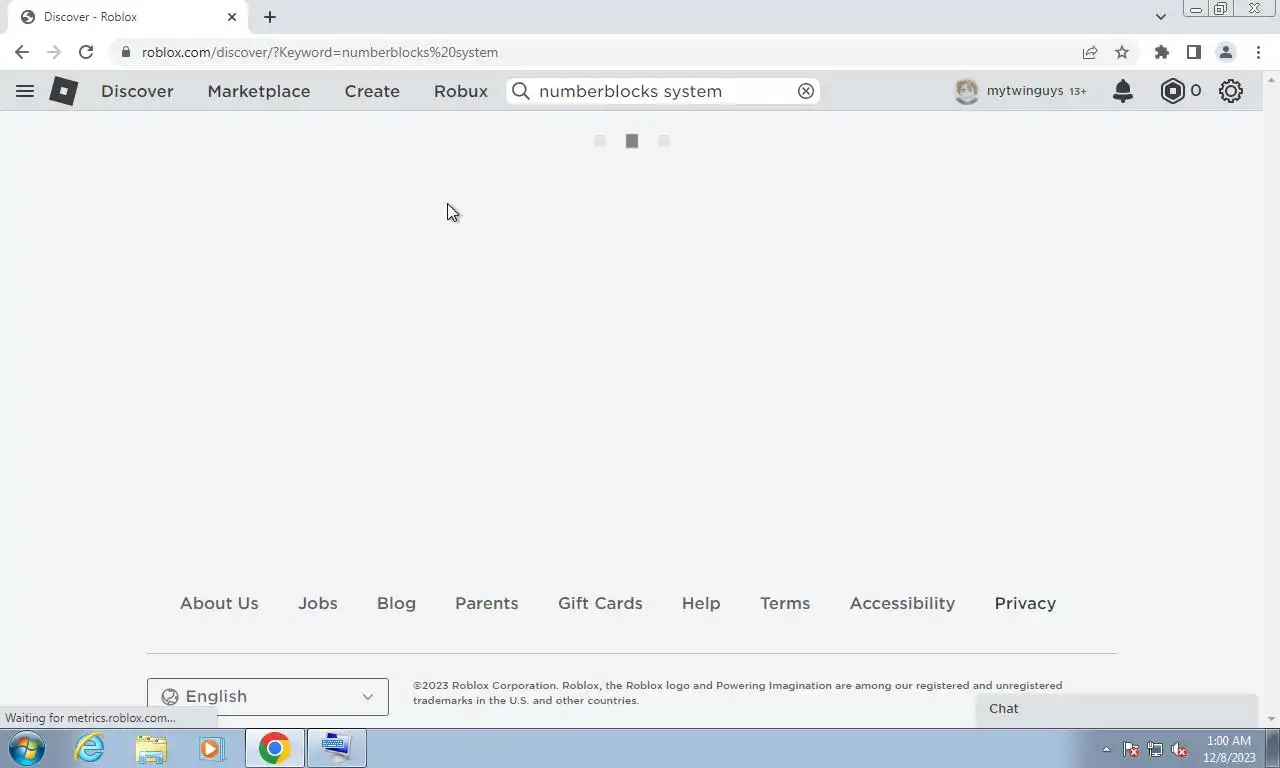Go to the Create page
The image size is (1280, 768).
tap(372, 91)
